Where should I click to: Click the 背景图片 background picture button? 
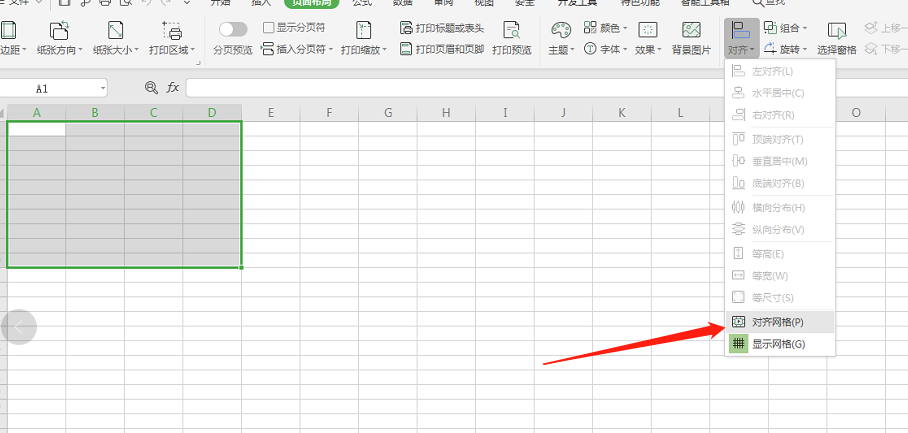691,39
